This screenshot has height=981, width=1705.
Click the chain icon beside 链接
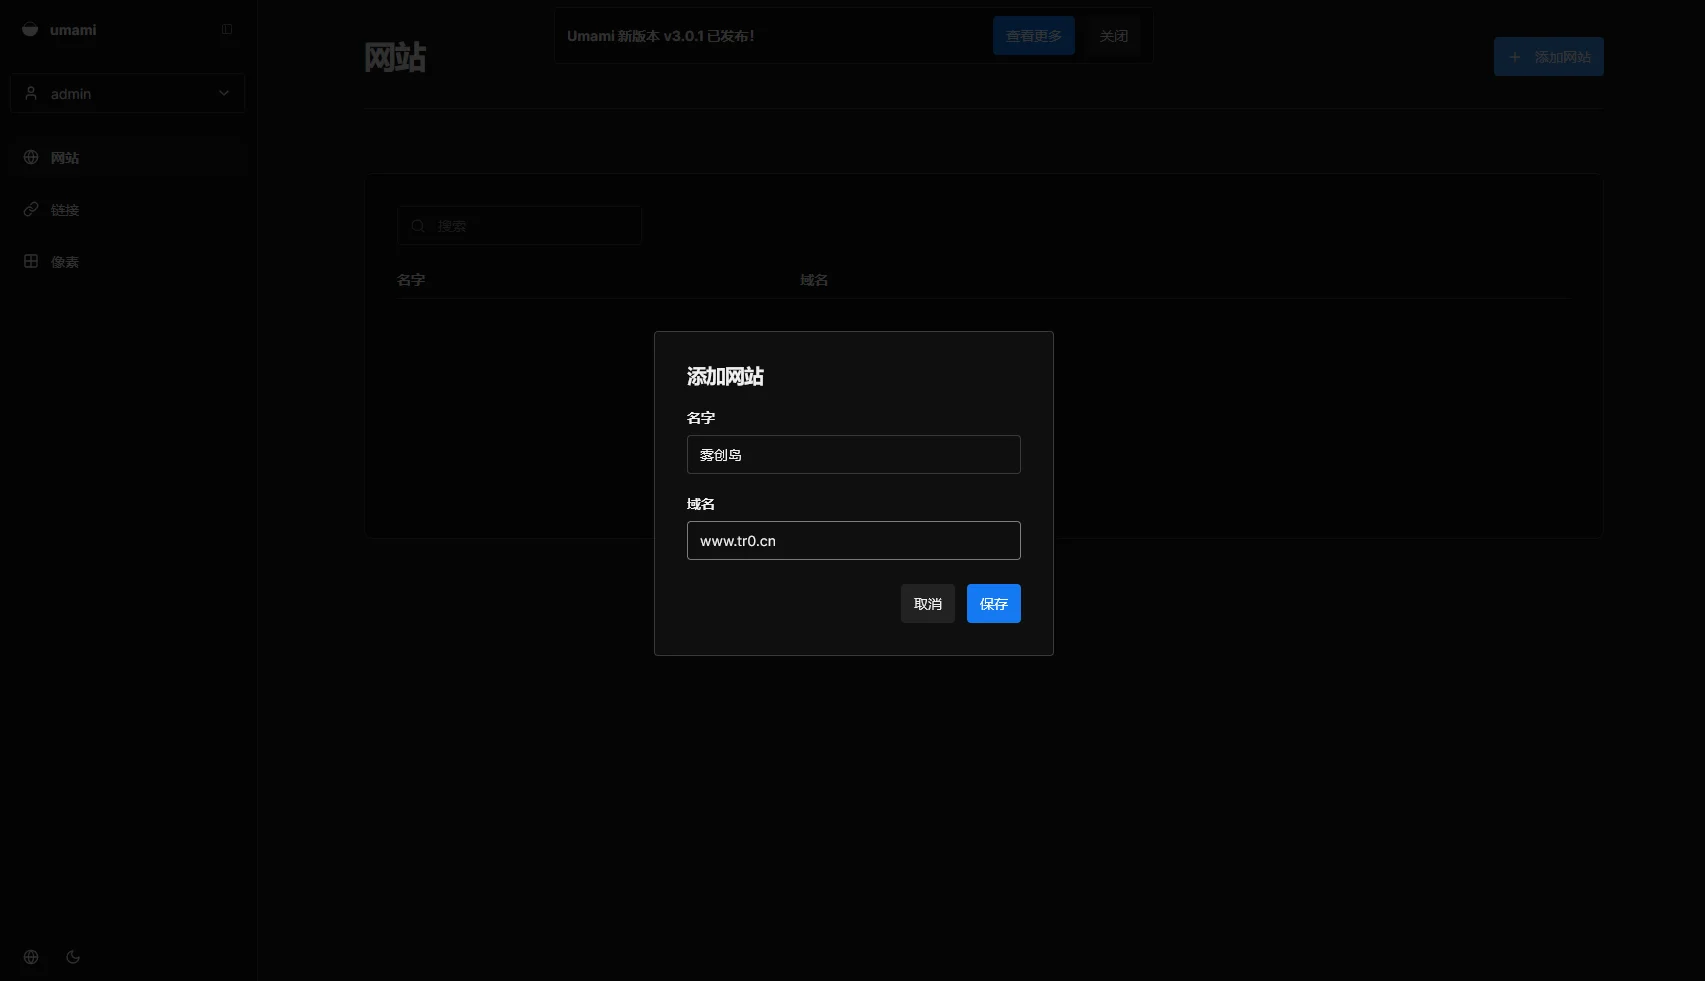pyautogui.click(x=31, y=209)
